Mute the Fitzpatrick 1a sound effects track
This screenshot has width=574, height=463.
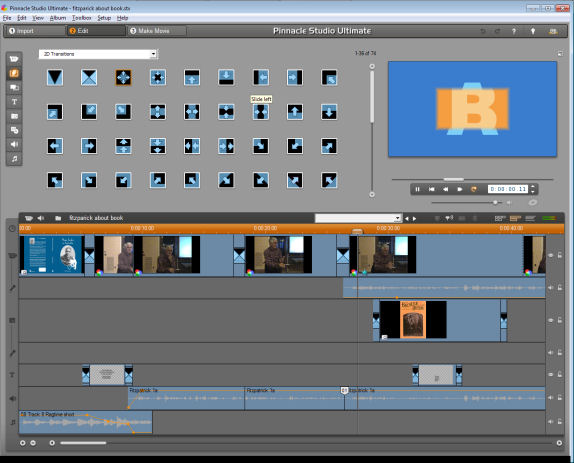[x=551, y=397]
